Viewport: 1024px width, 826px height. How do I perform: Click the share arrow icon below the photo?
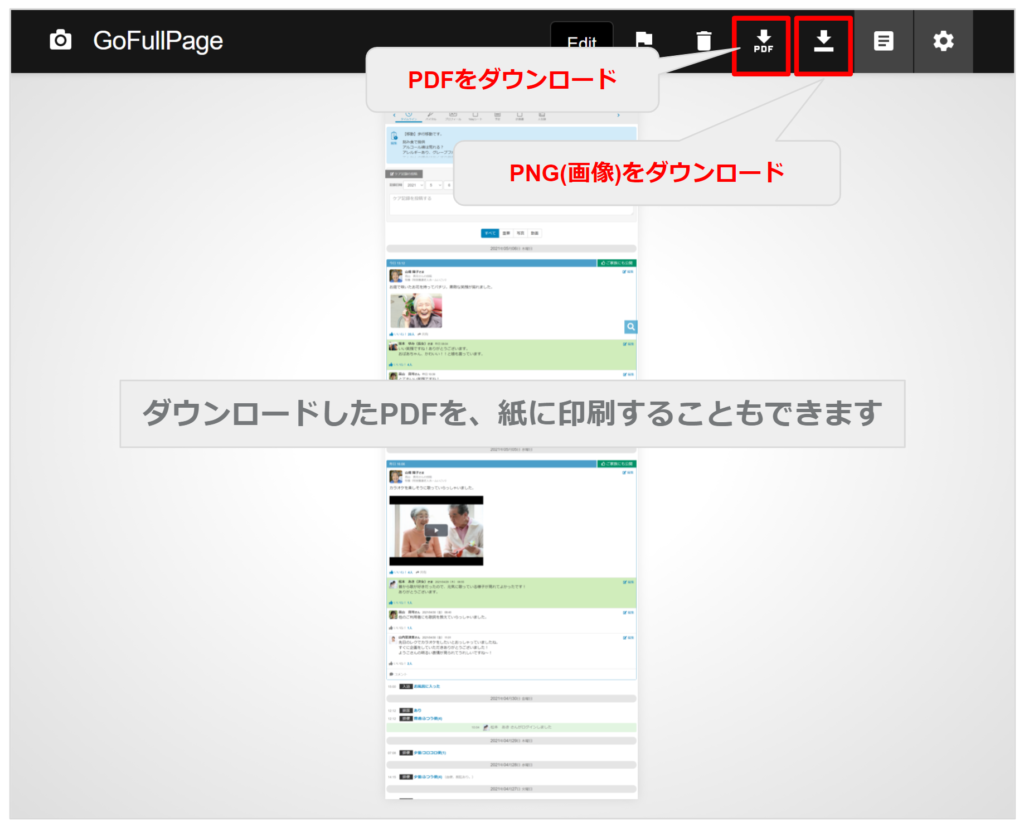click(x=421, y=334)
